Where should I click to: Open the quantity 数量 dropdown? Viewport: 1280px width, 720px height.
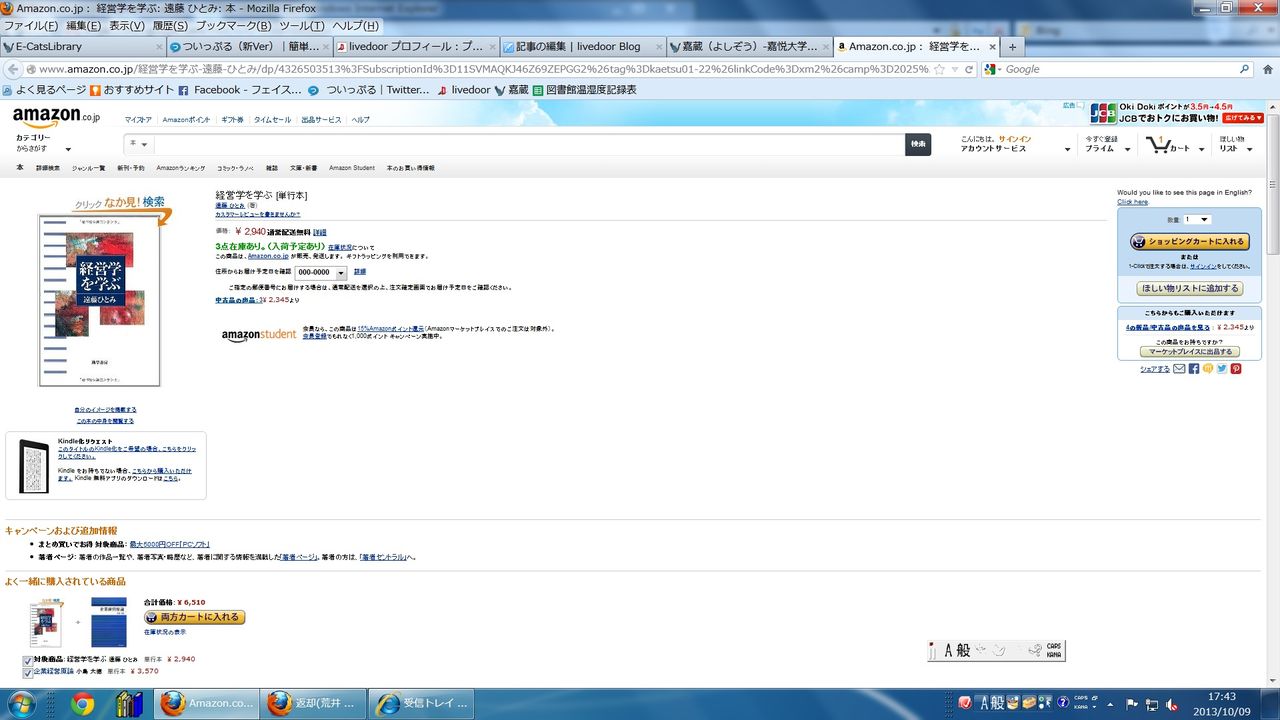[1197, 219]
